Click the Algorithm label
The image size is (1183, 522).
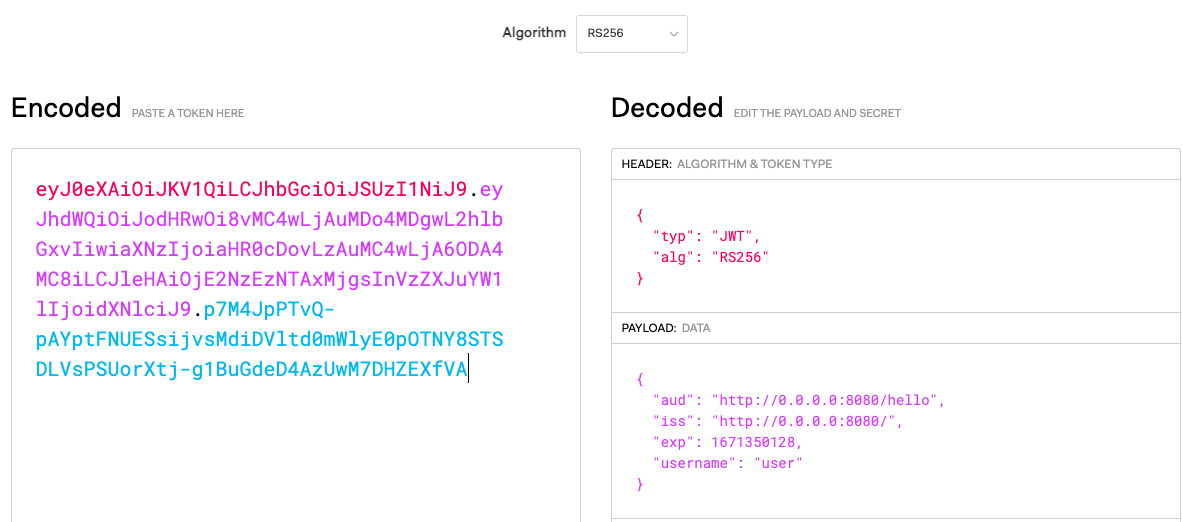click(x=534, y=33)
